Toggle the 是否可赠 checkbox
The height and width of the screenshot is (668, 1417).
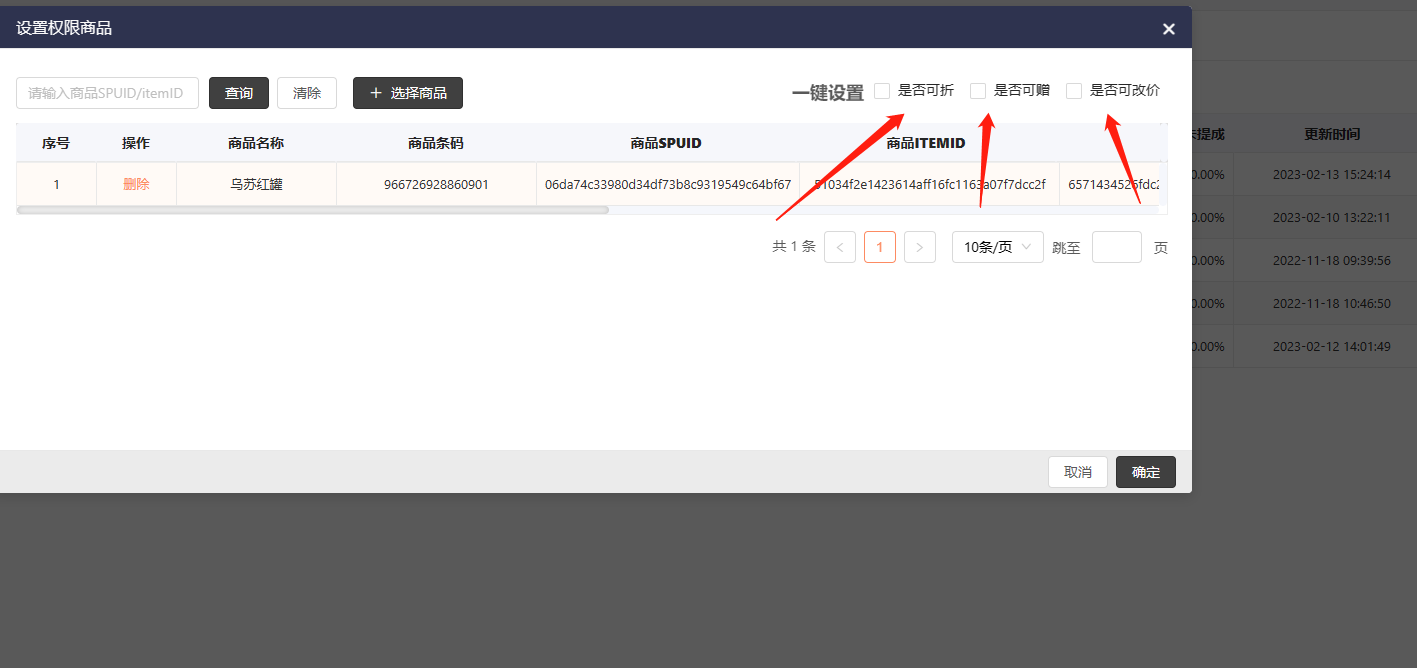click(978, 91)
